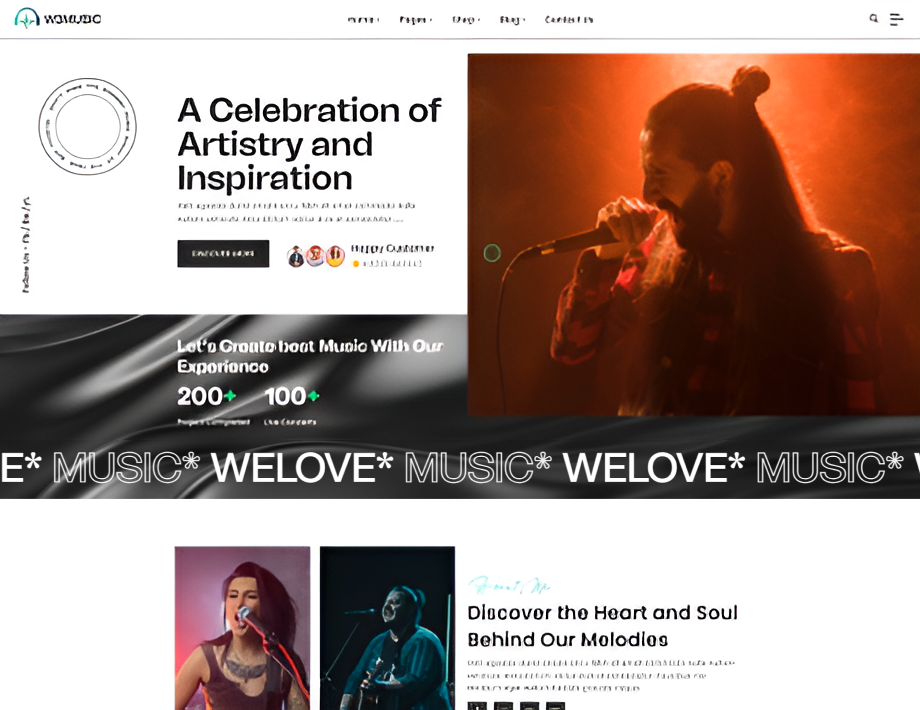This screenshot has width=920, height=710.
Task: Expand the Pages dropdown in the navigation
Action: tap(415, 20)
